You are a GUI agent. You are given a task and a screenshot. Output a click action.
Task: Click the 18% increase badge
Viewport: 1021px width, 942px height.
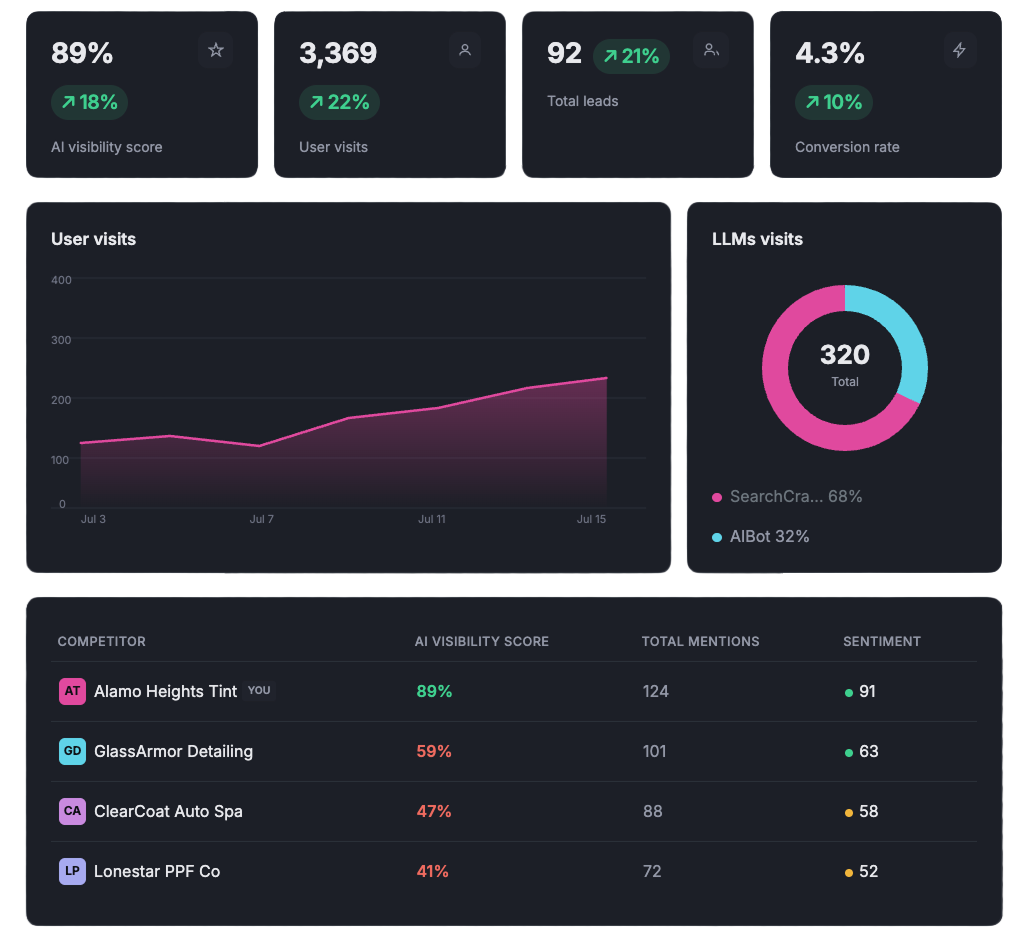(89, 102)
